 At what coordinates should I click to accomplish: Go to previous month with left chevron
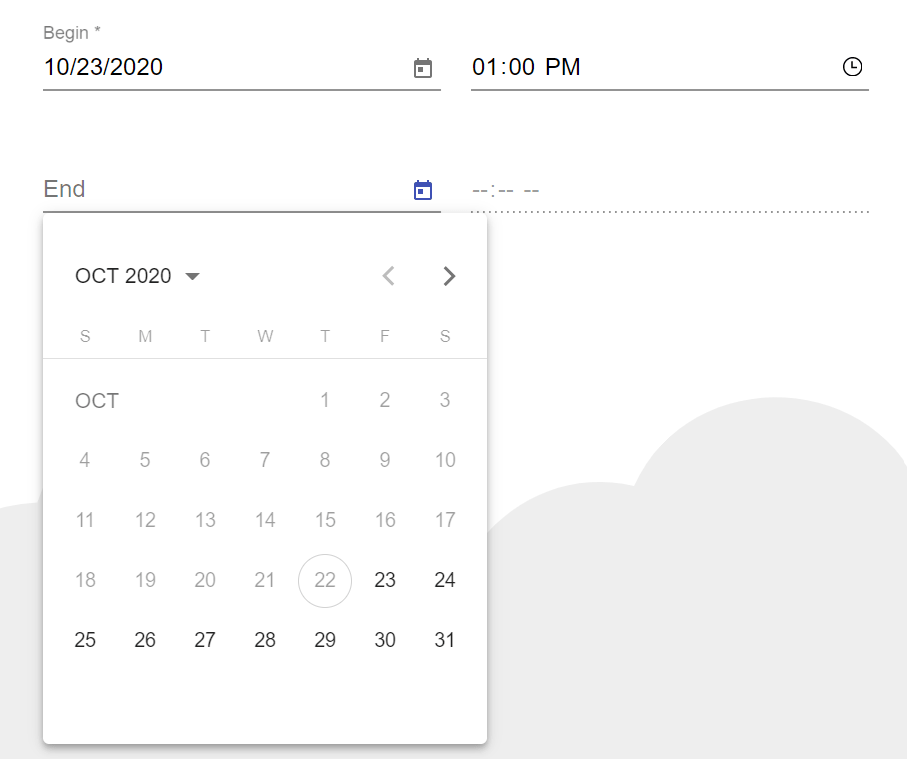389,276
